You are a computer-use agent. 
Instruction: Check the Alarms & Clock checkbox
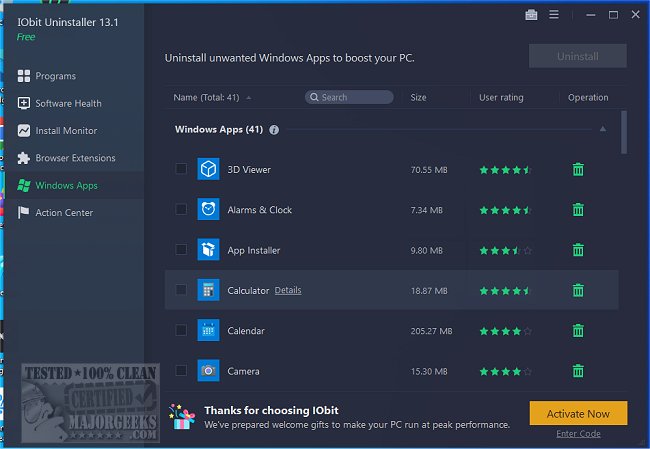click(x=181, y=209)
